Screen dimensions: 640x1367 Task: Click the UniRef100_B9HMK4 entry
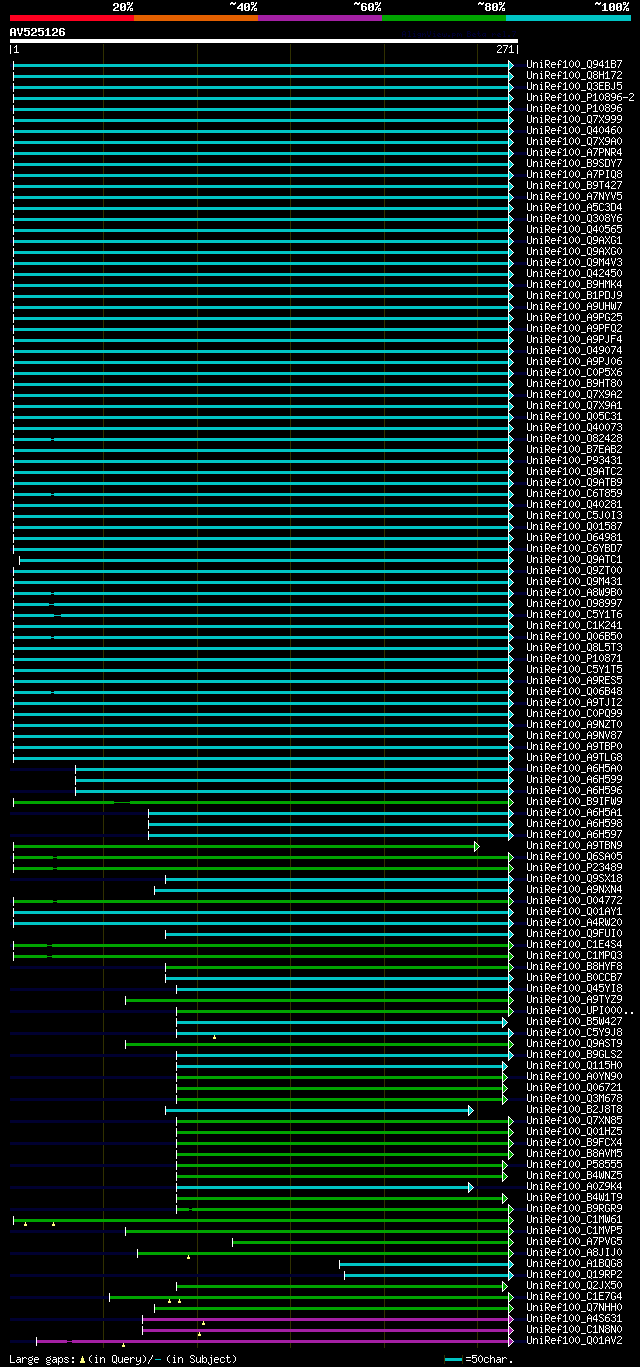pyautogui.click(x=574, y=284)
